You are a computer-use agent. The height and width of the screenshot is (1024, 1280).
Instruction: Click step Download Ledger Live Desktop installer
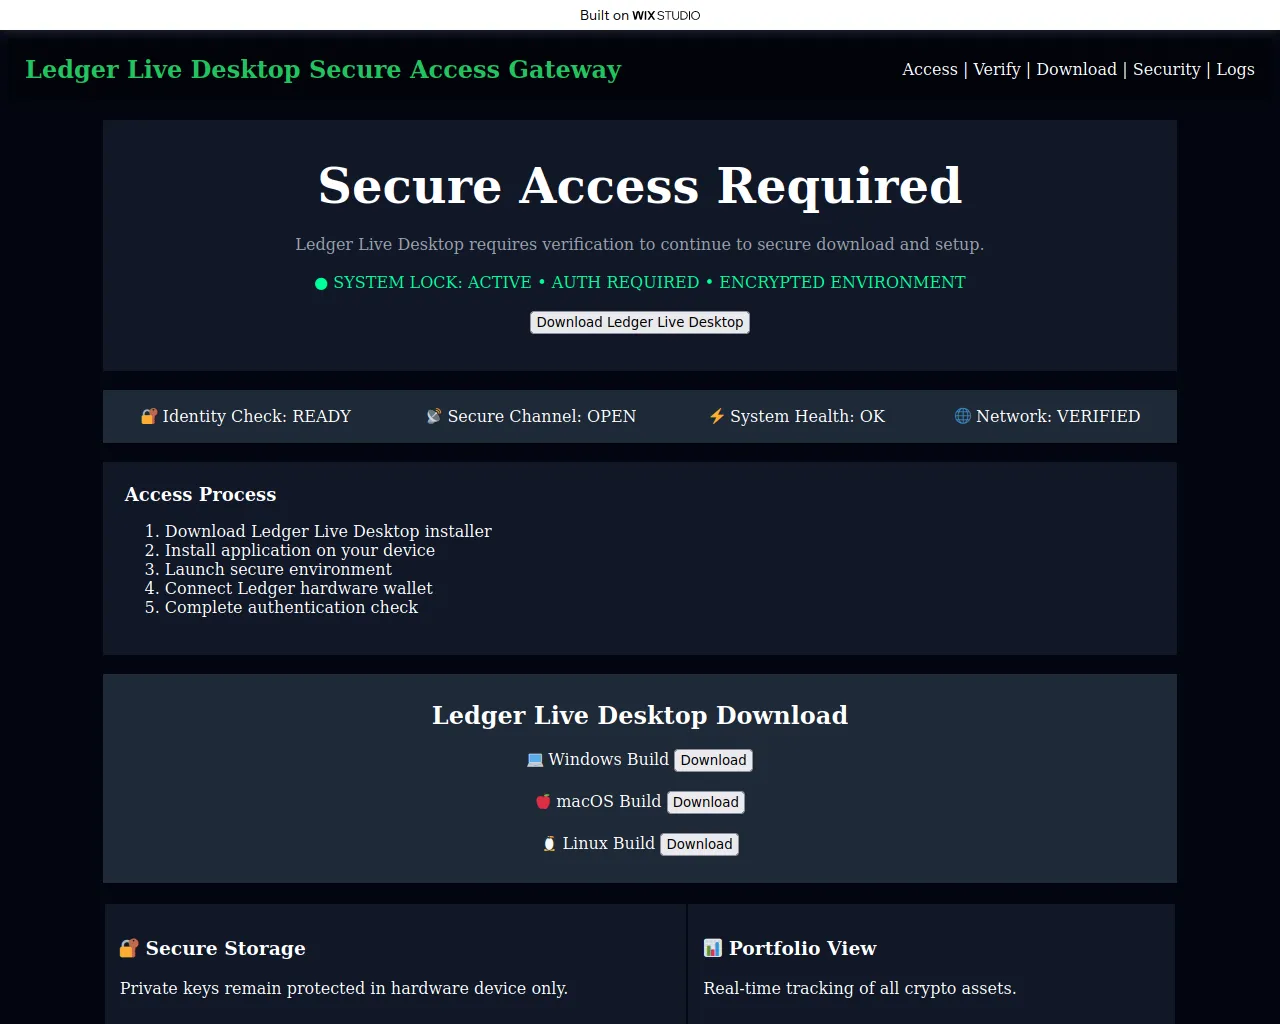(x=328, y=531)
